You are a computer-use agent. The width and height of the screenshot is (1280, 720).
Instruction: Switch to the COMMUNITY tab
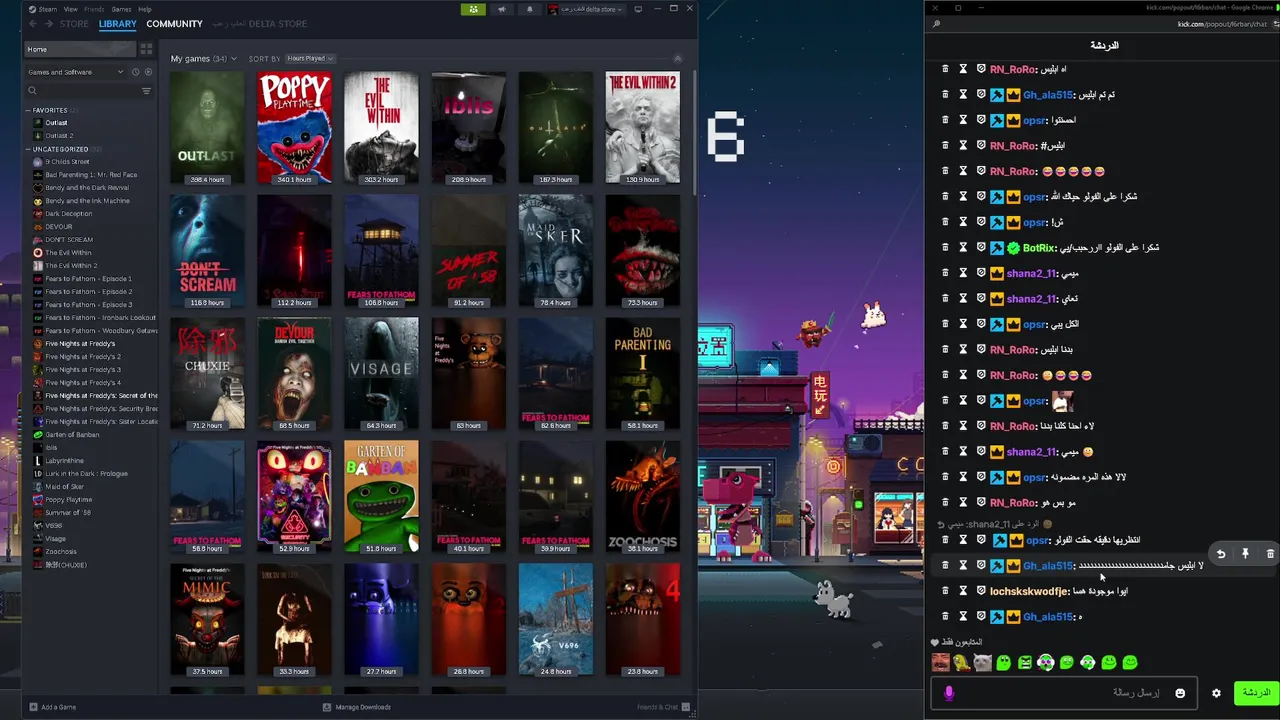[174, 24]
